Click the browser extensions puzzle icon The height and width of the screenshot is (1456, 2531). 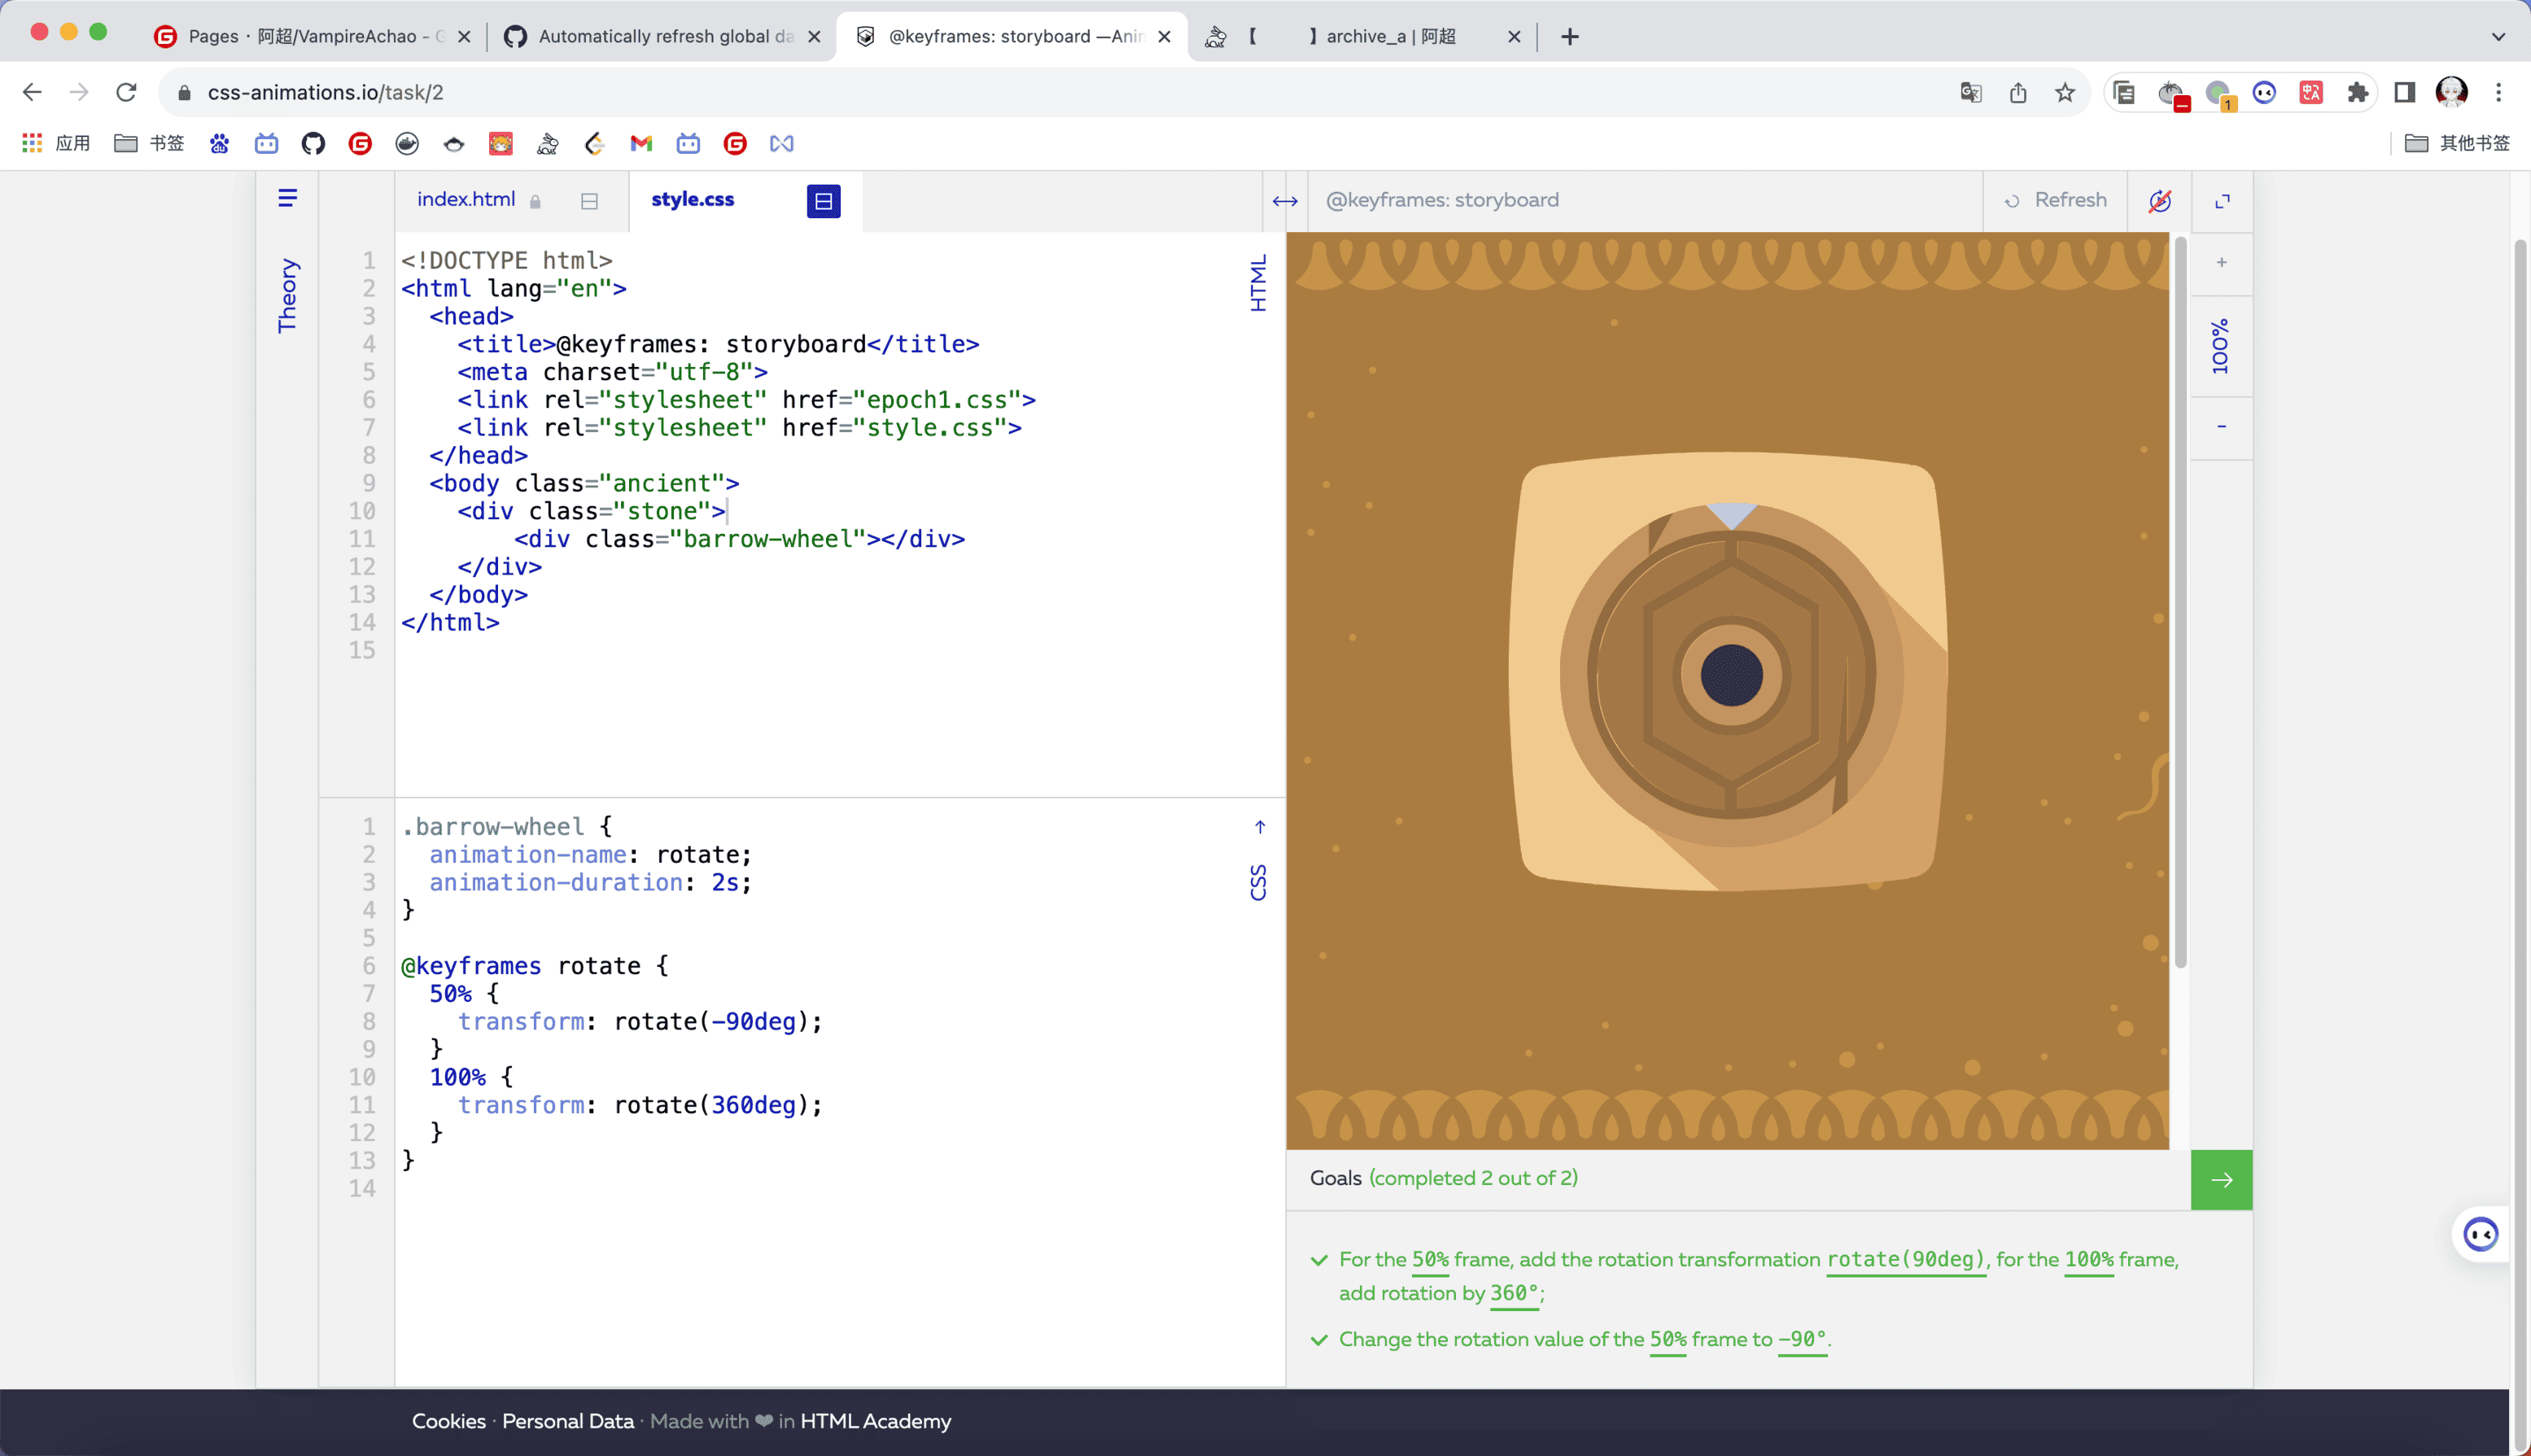tap(2358, 93)
